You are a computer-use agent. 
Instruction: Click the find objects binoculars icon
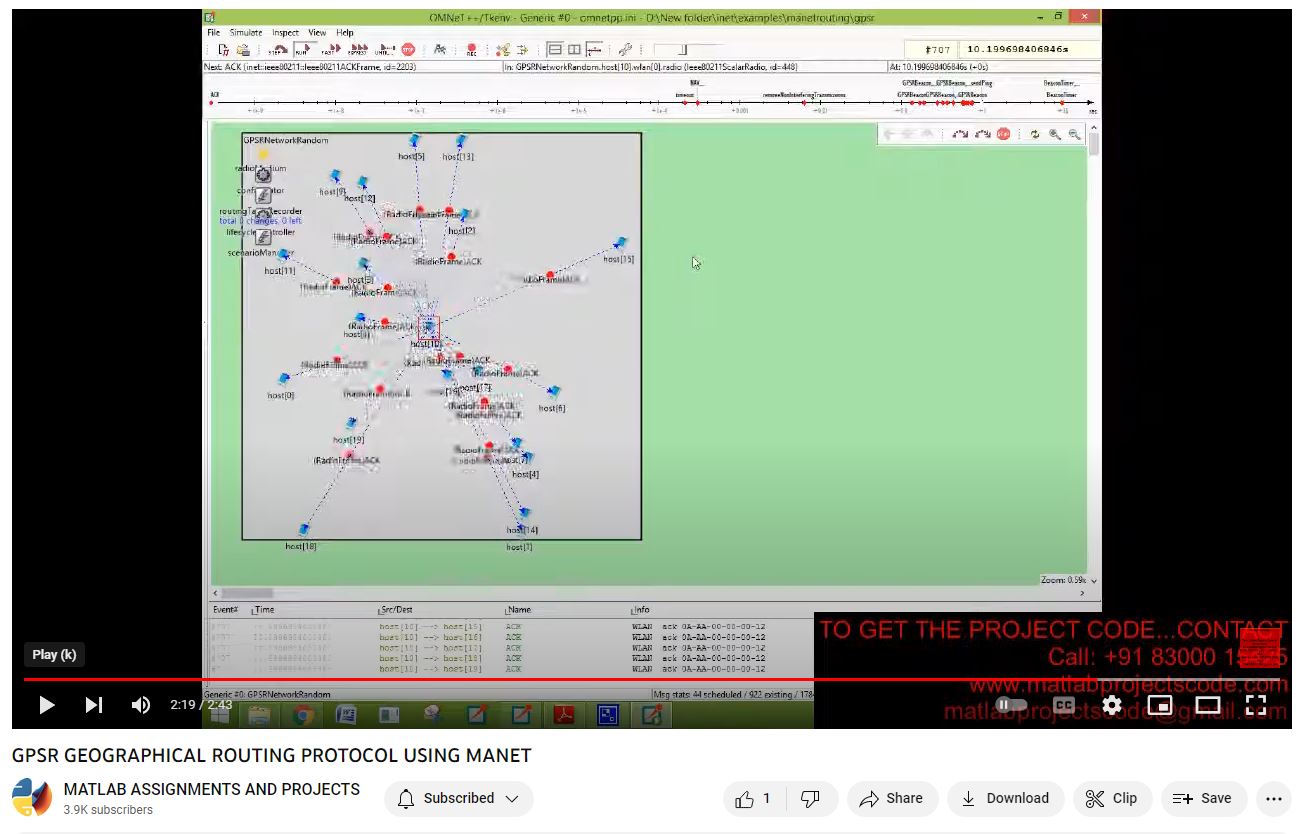pos(439,49)
